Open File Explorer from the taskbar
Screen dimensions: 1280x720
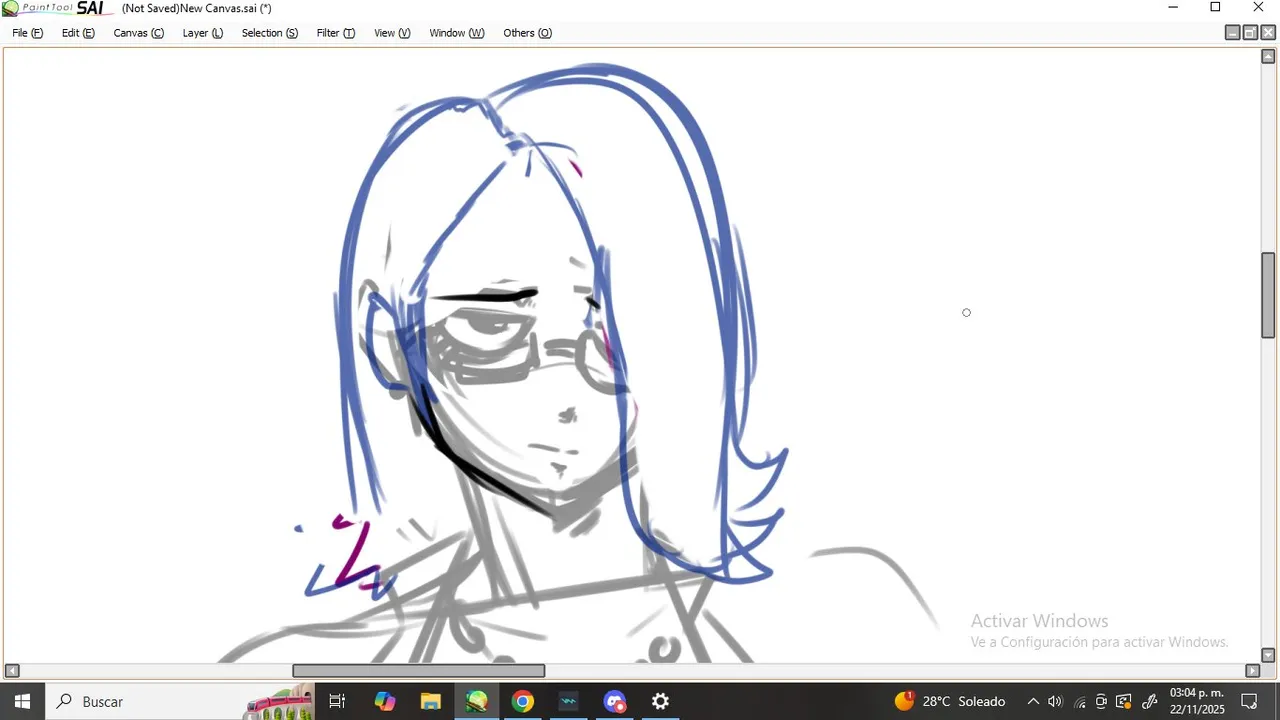point(430,701)
